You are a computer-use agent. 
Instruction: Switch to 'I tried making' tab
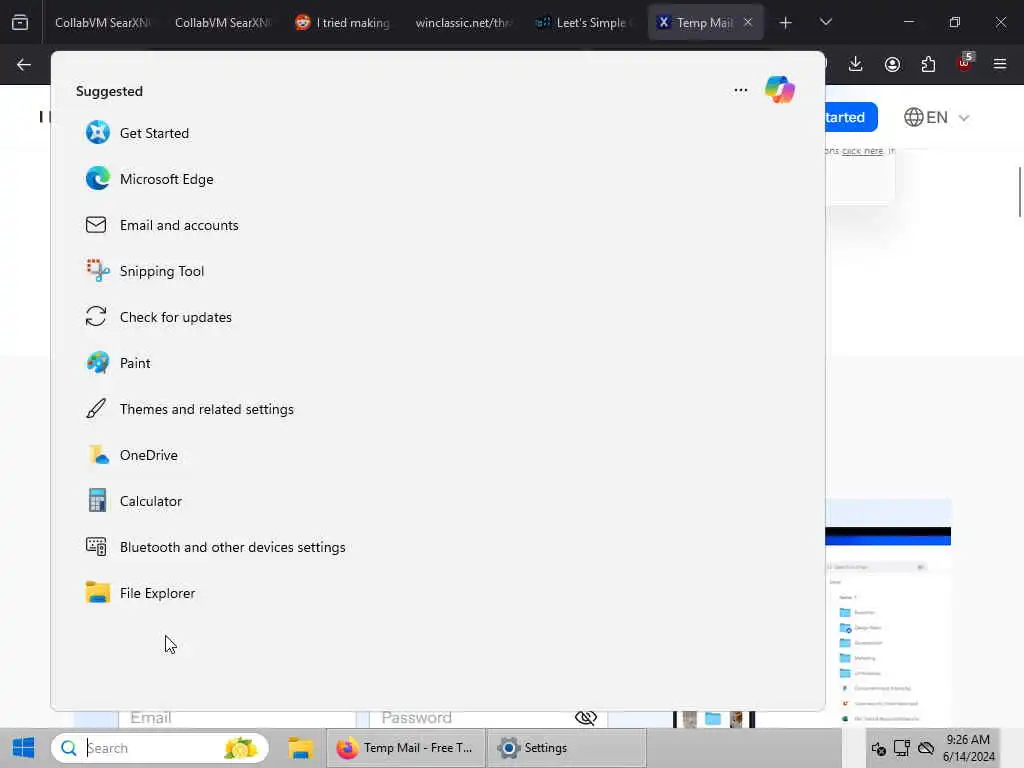tap(343, 22)
